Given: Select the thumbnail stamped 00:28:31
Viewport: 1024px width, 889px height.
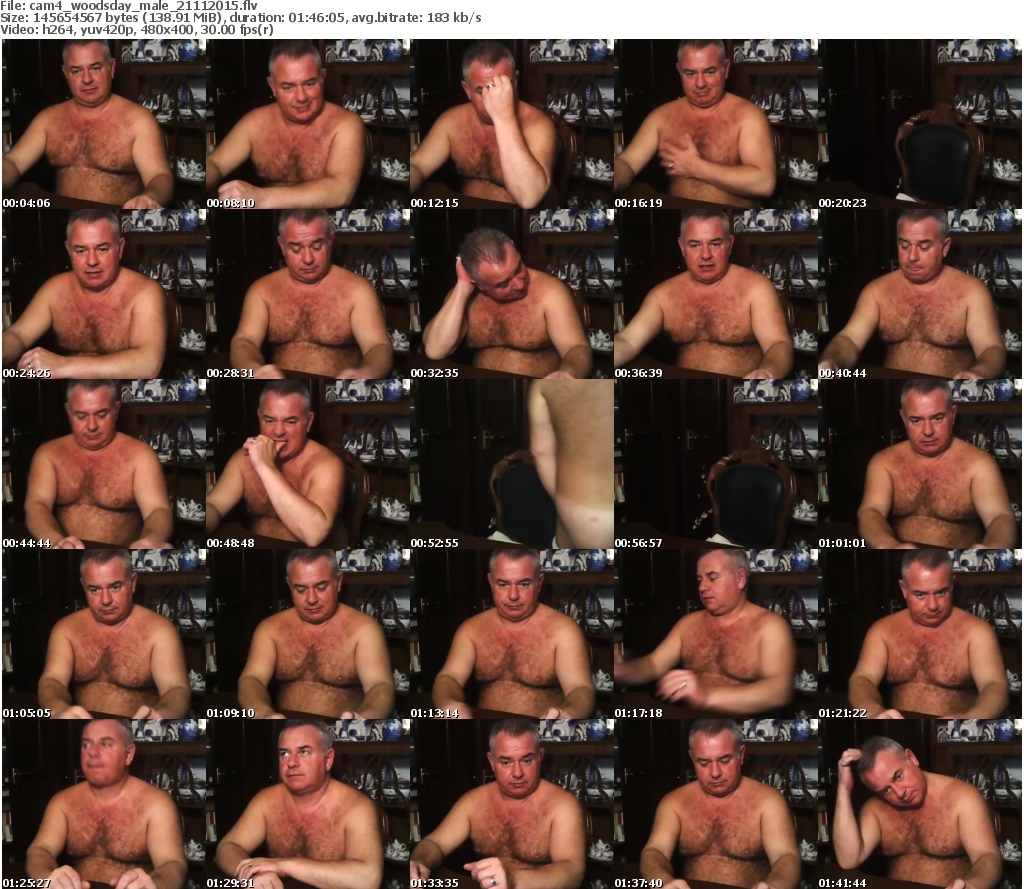Looking at the screenshot, I should (x=308, y=294).
